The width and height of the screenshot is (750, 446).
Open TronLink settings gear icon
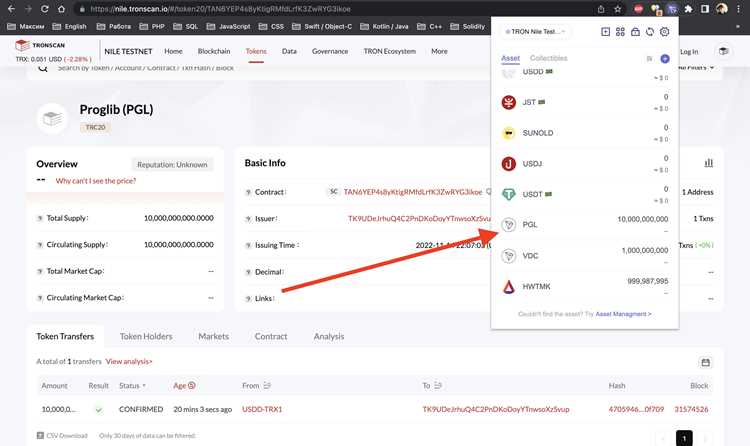click(x=664, y=32)
